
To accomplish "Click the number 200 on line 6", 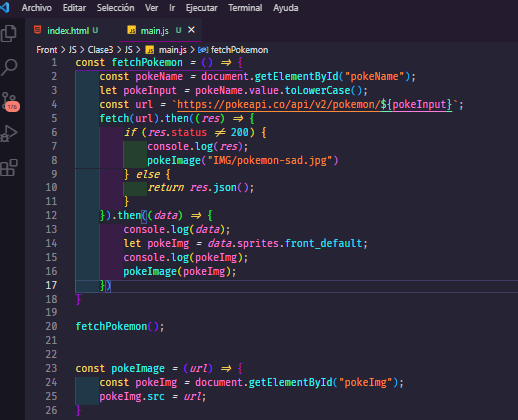I will tap(240, 132).
